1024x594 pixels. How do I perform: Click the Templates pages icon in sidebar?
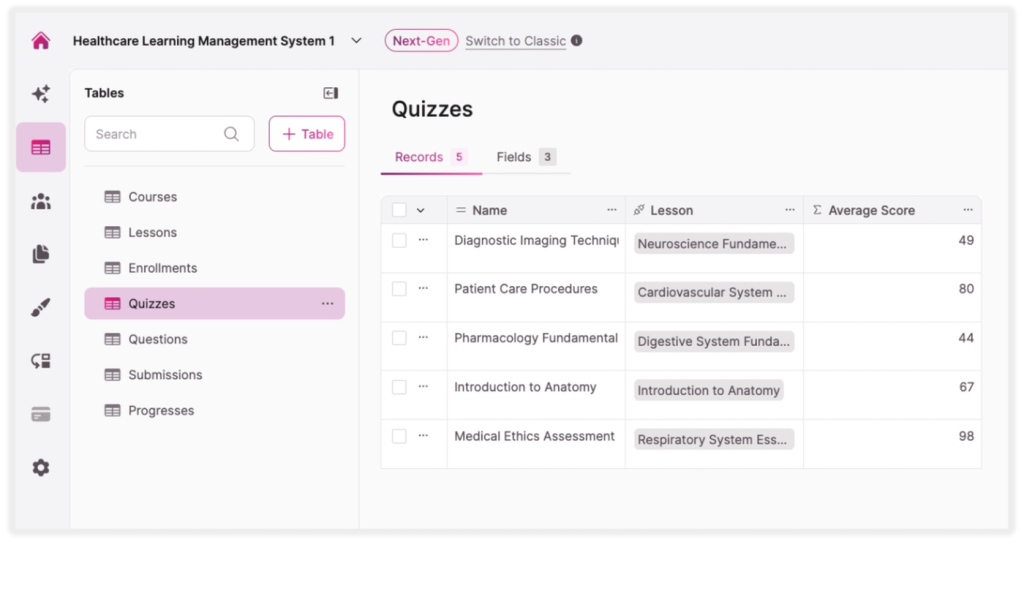(x=41, y=253)
